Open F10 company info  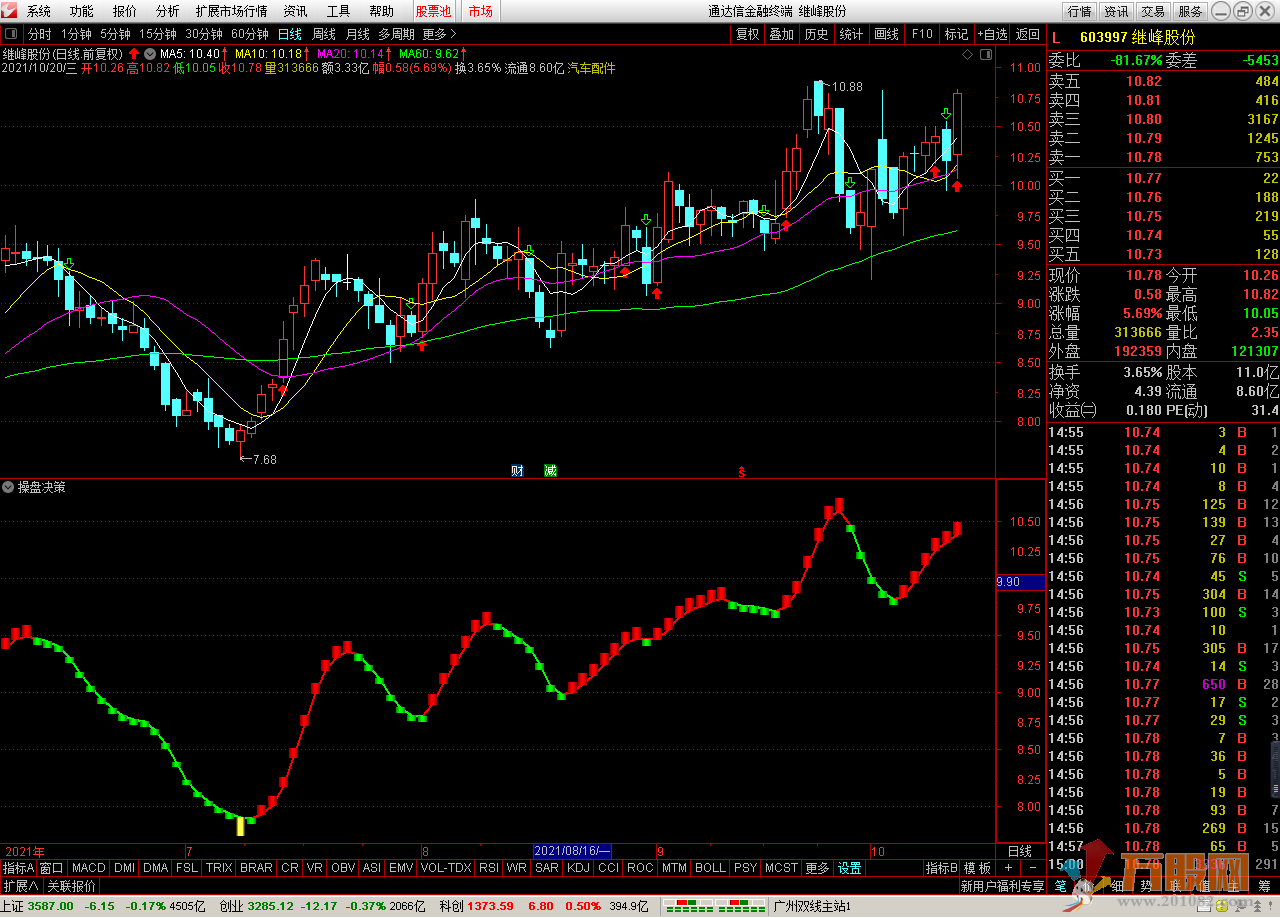921,34
